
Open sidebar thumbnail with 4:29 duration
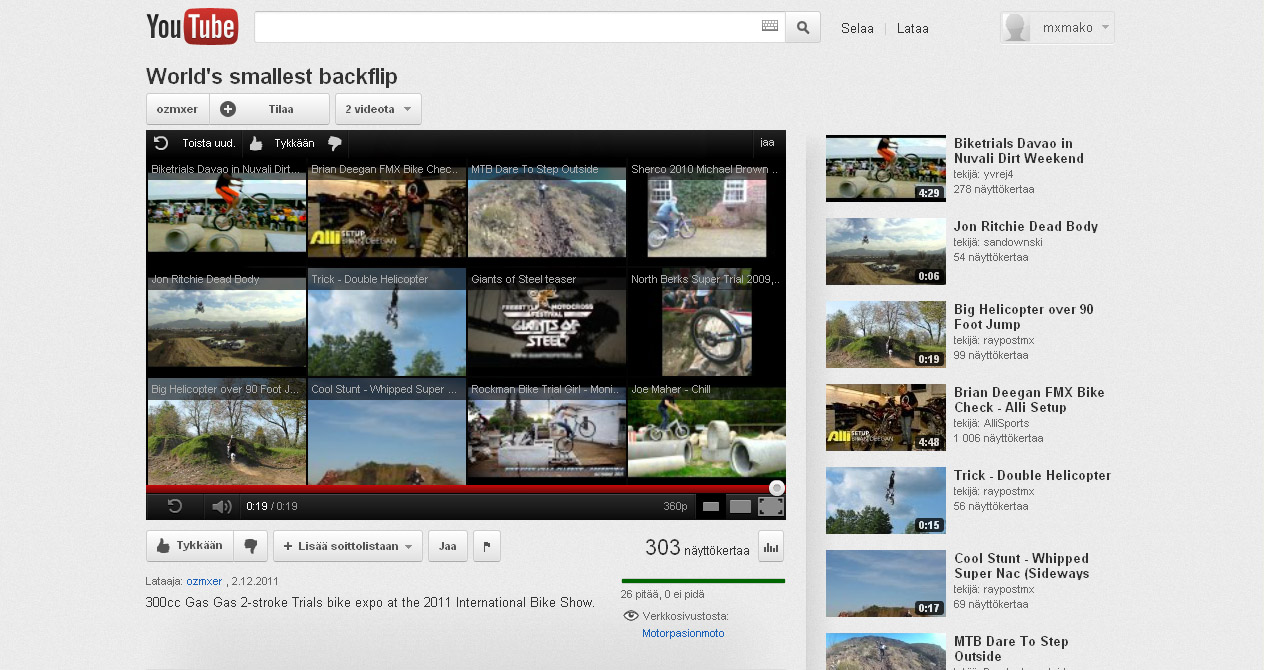click(x=885, y=168)
